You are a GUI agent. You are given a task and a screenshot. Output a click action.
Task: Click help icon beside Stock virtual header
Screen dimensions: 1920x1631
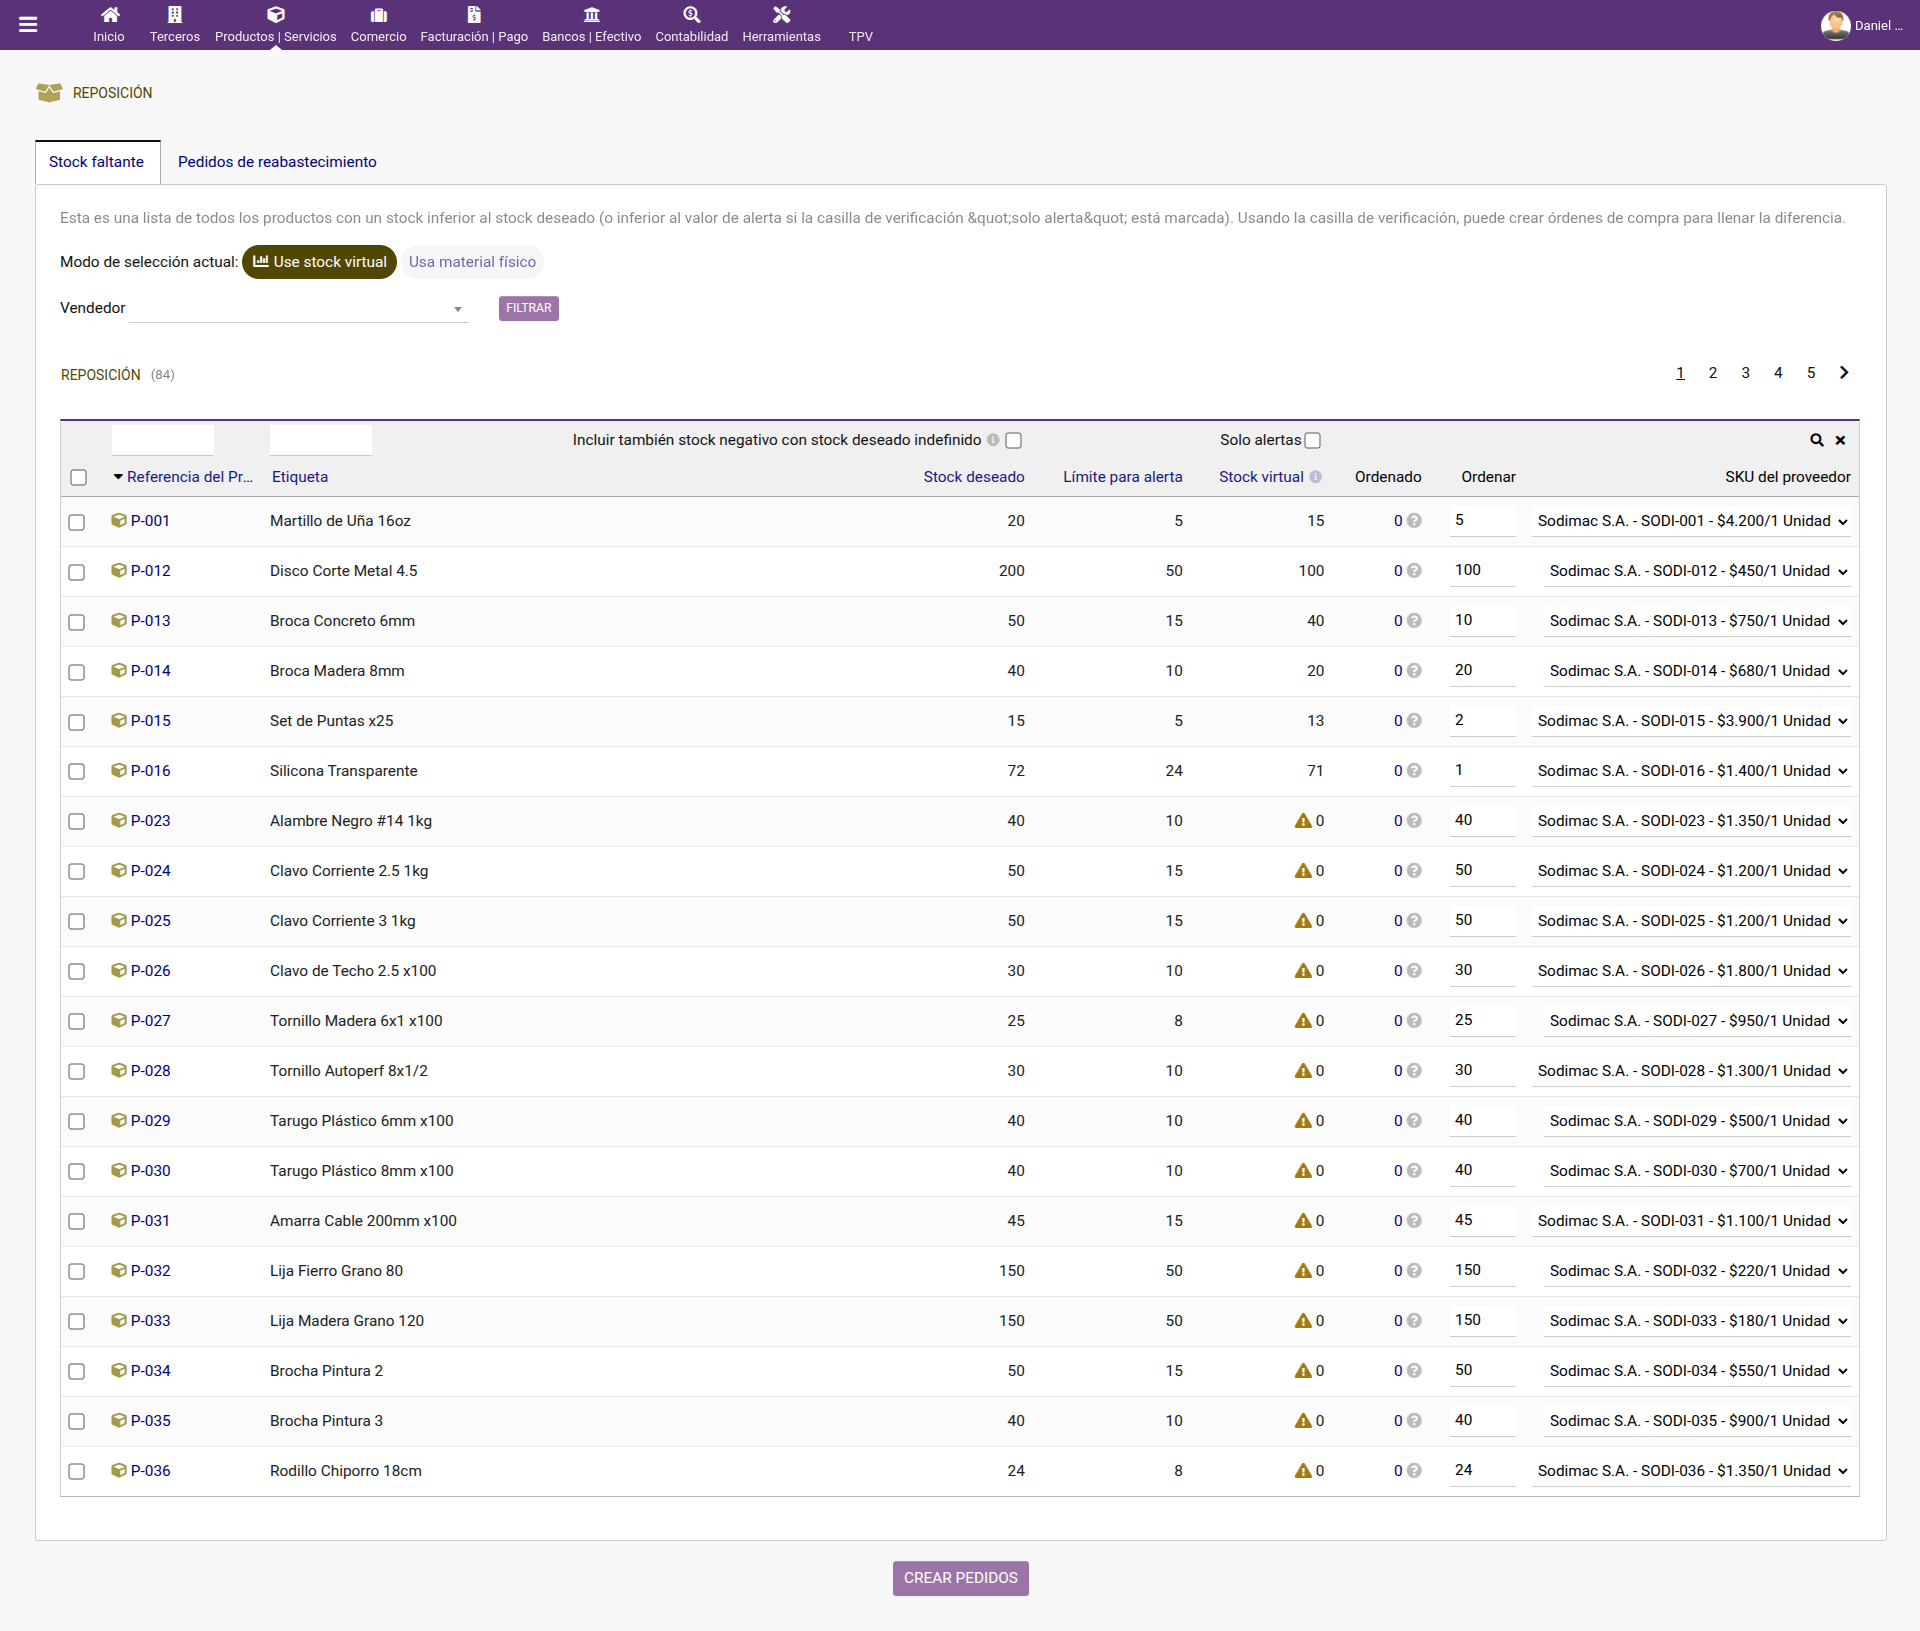coord(1316,477)
